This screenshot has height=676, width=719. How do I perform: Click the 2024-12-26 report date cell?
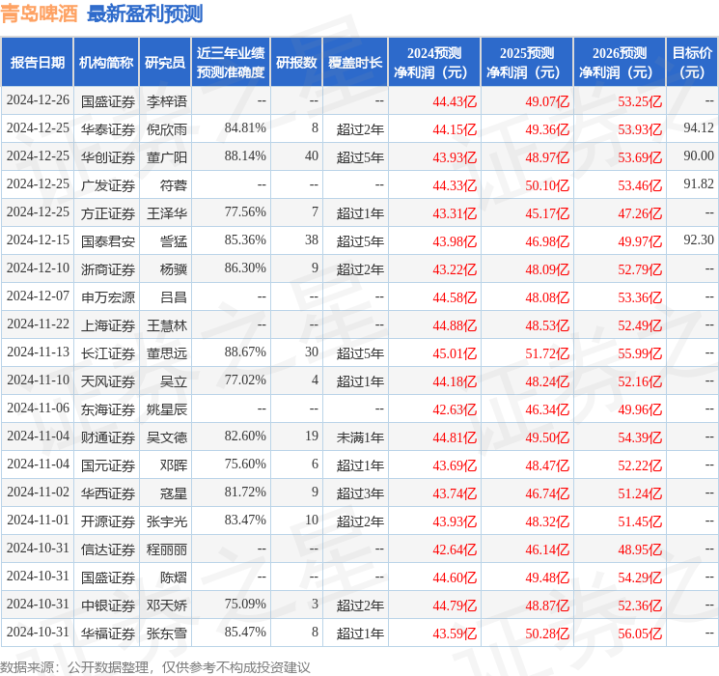point(38,100)
